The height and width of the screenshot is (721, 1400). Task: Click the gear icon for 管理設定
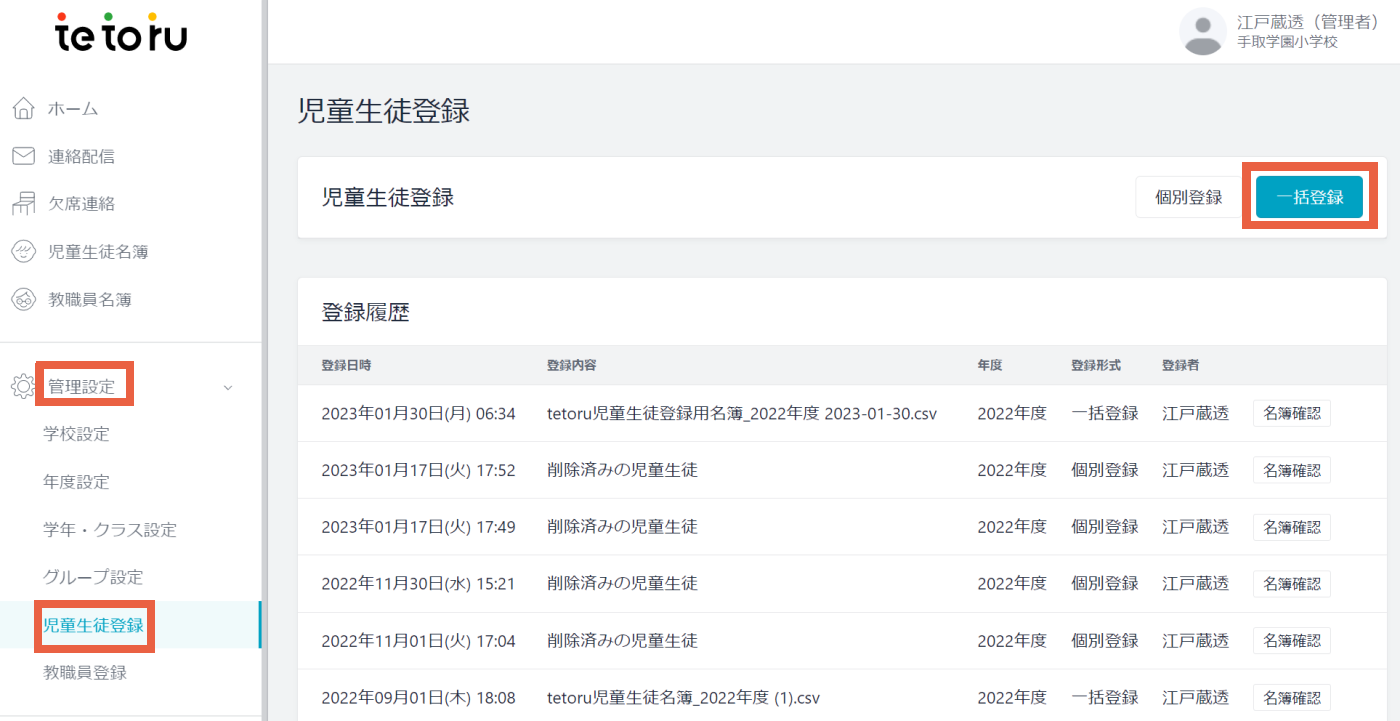pos(23,386)
